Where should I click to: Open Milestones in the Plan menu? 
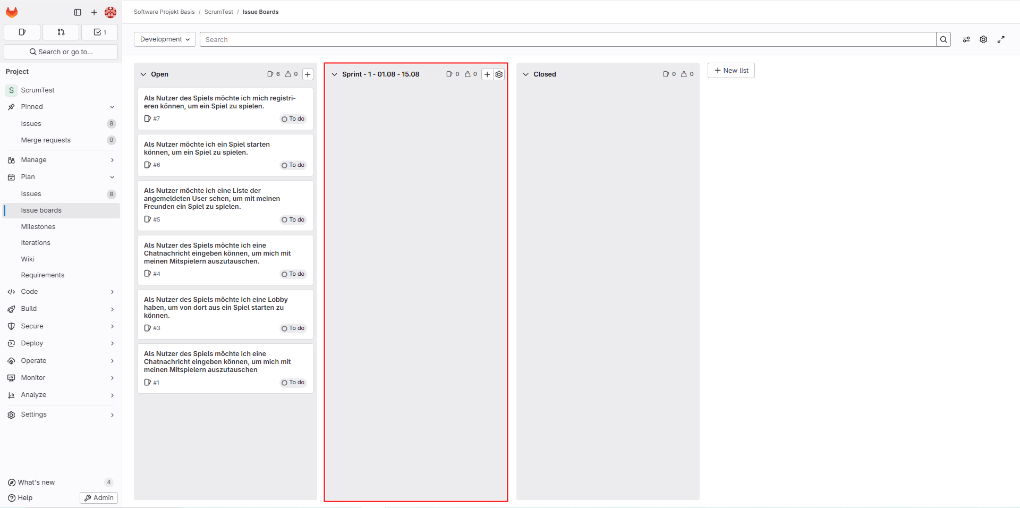click(x=38, y=227)
